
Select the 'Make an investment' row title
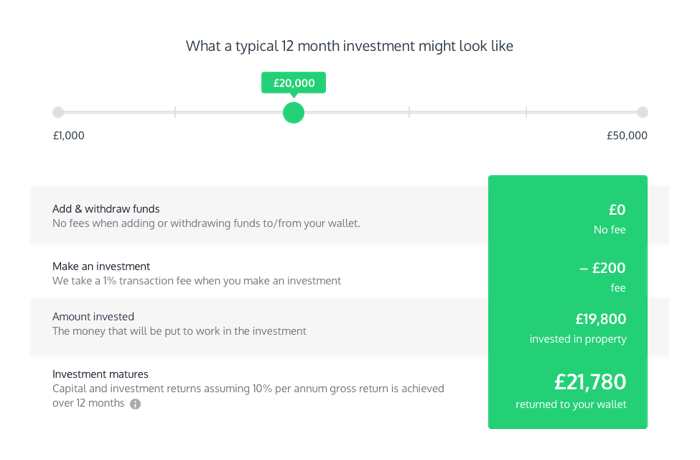(101, 266)
